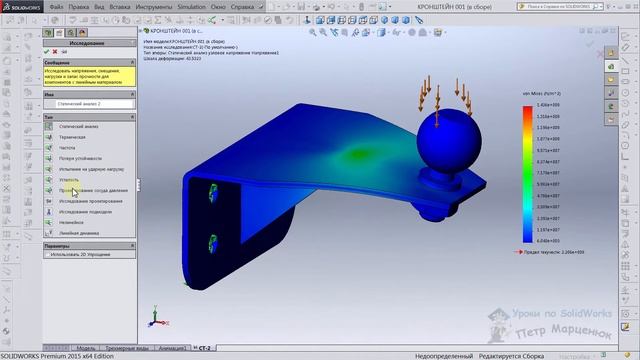The height and width of the screenshot is (360, 640).
Task: Open the ConfigurationManager tab
Action: point(71,33)
